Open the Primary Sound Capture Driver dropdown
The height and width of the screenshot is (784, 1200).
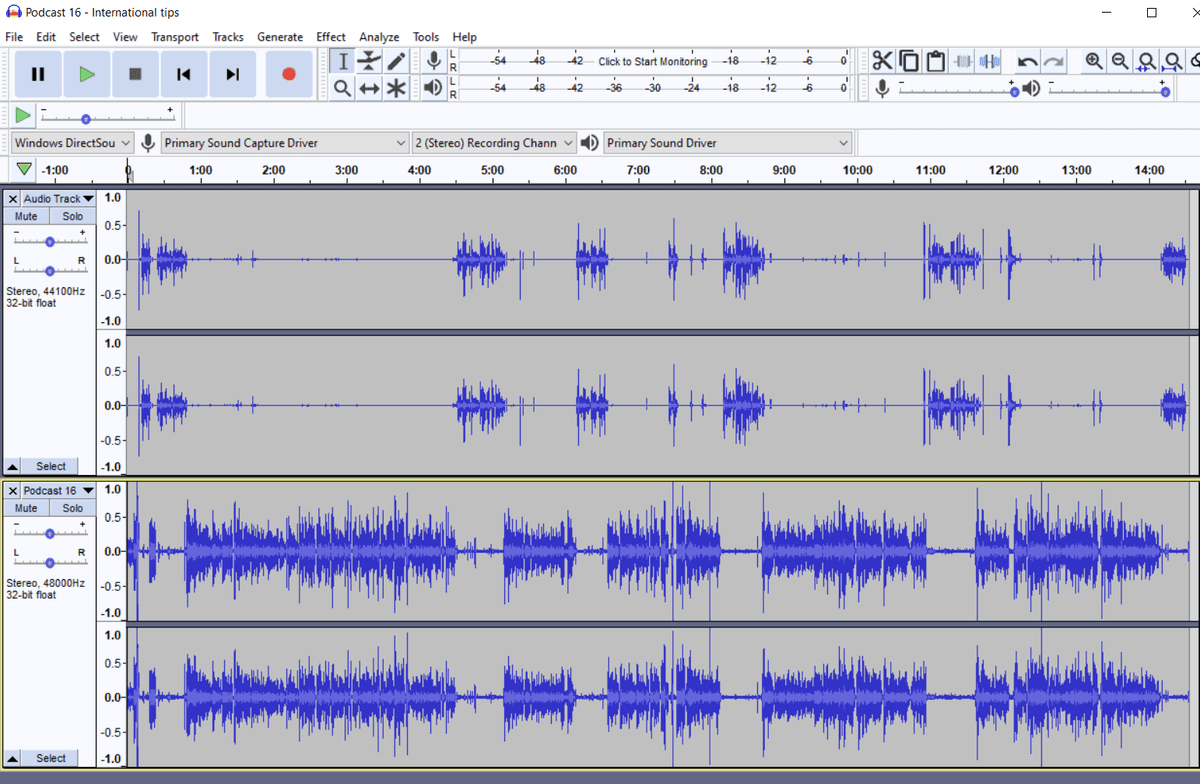285,143
